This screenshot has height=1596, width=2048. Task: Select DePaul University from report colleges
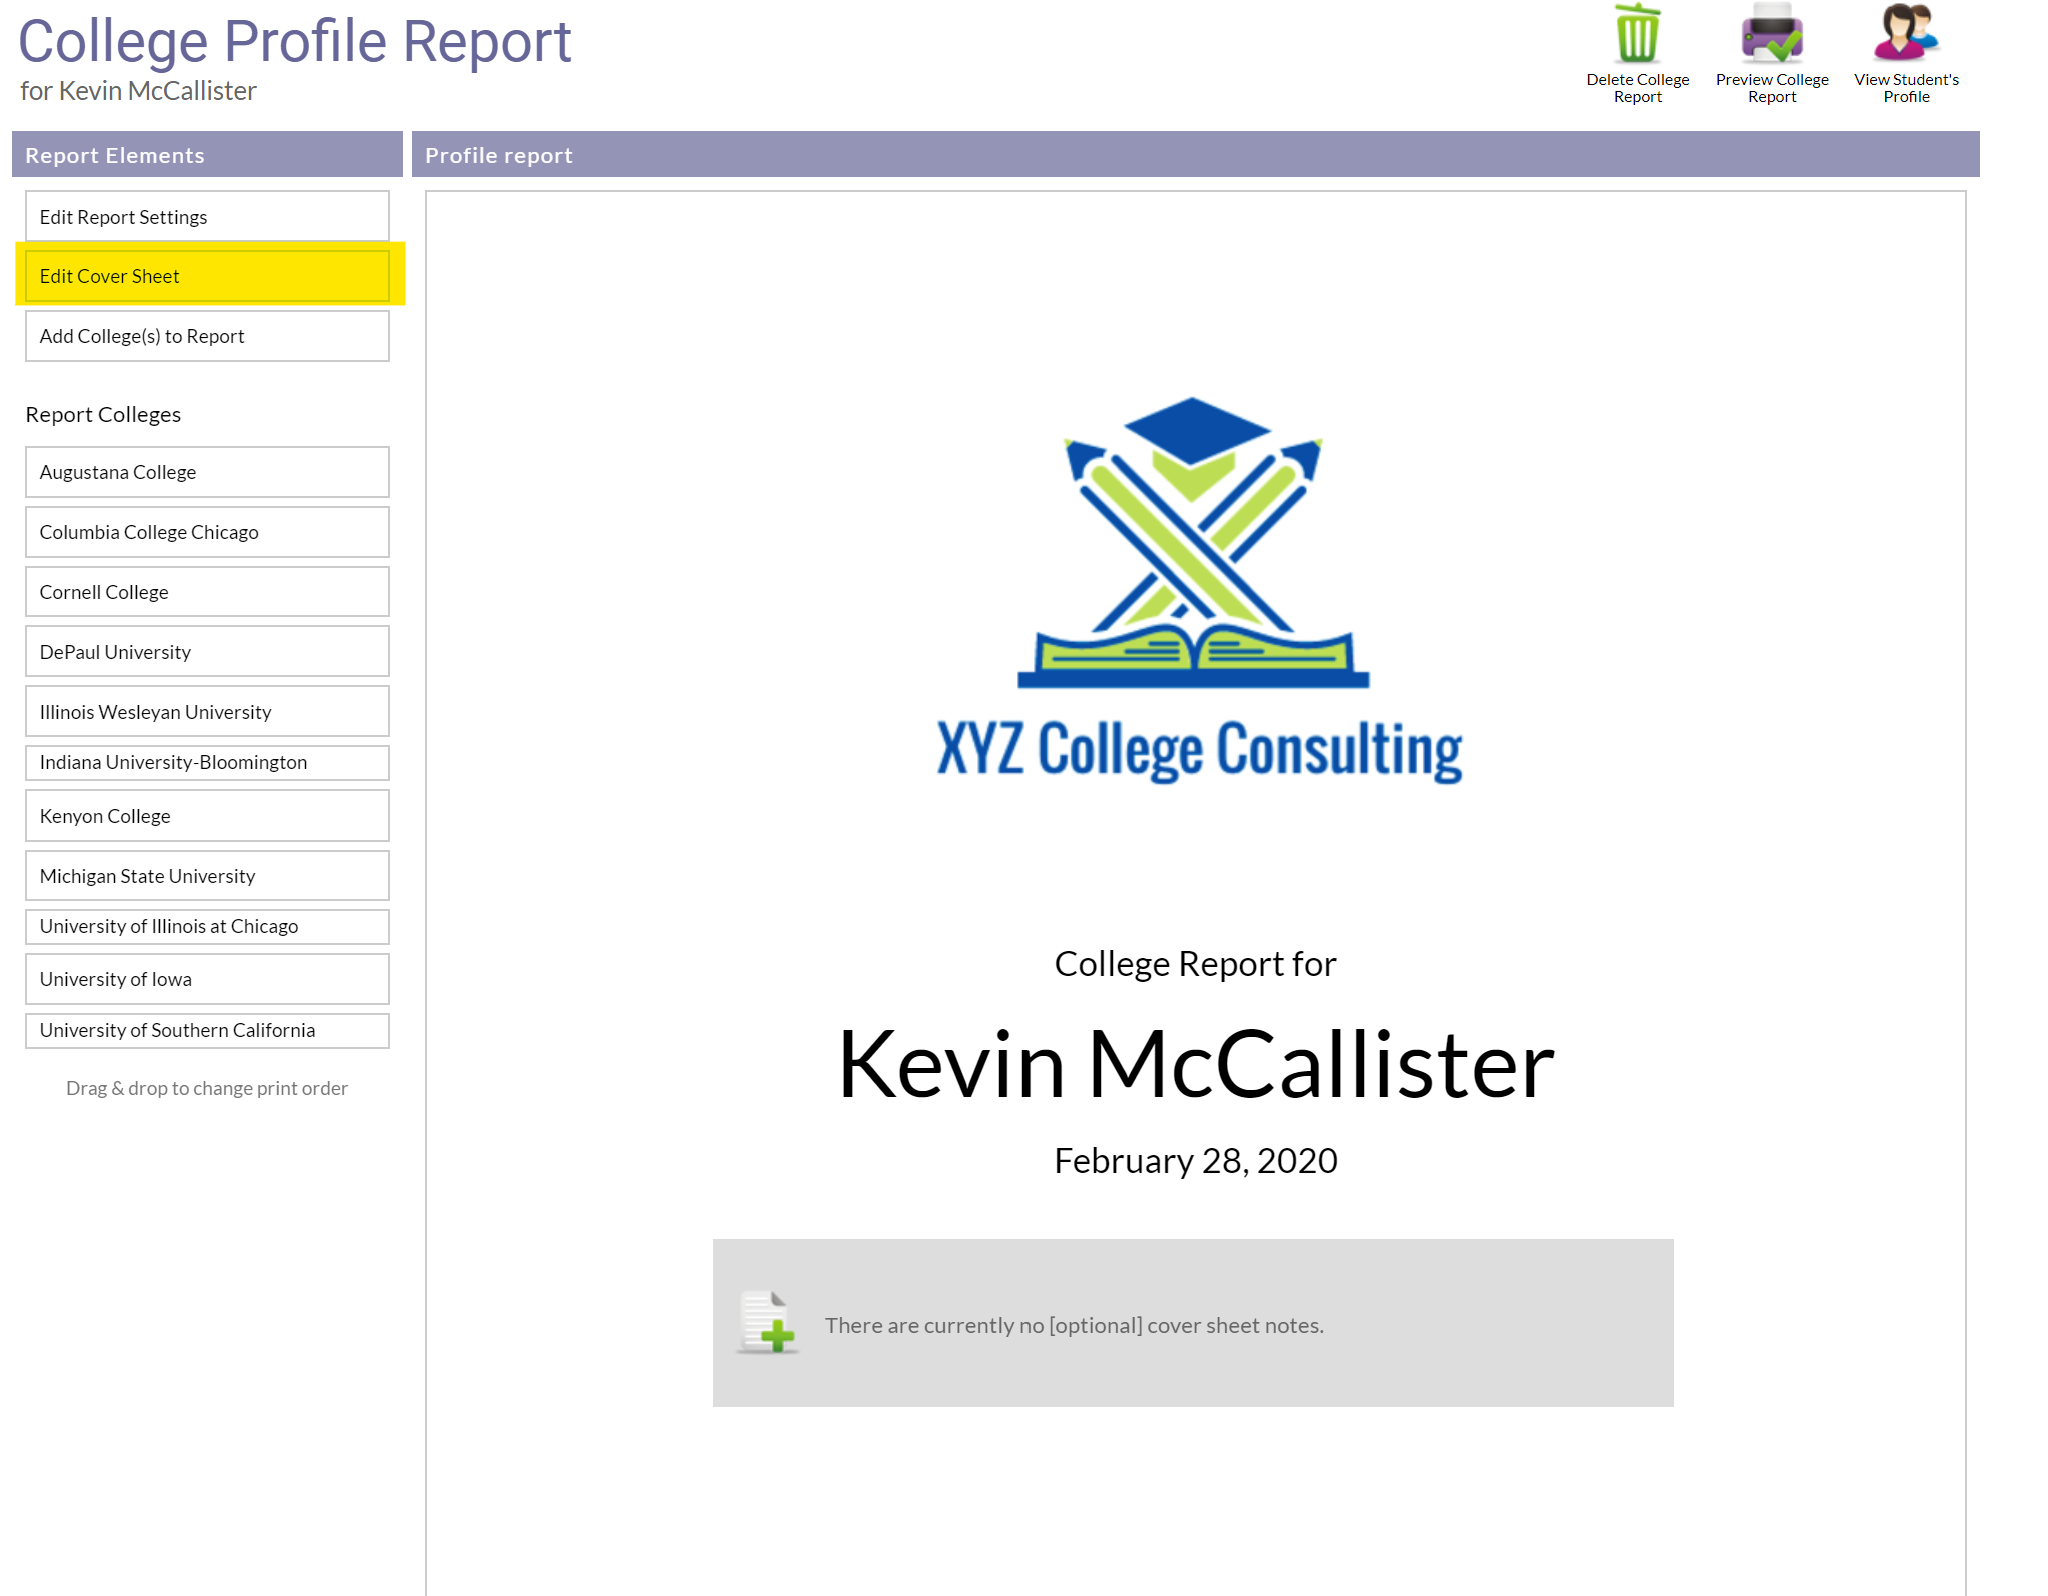pyautogui.click(x=206, y=650)
